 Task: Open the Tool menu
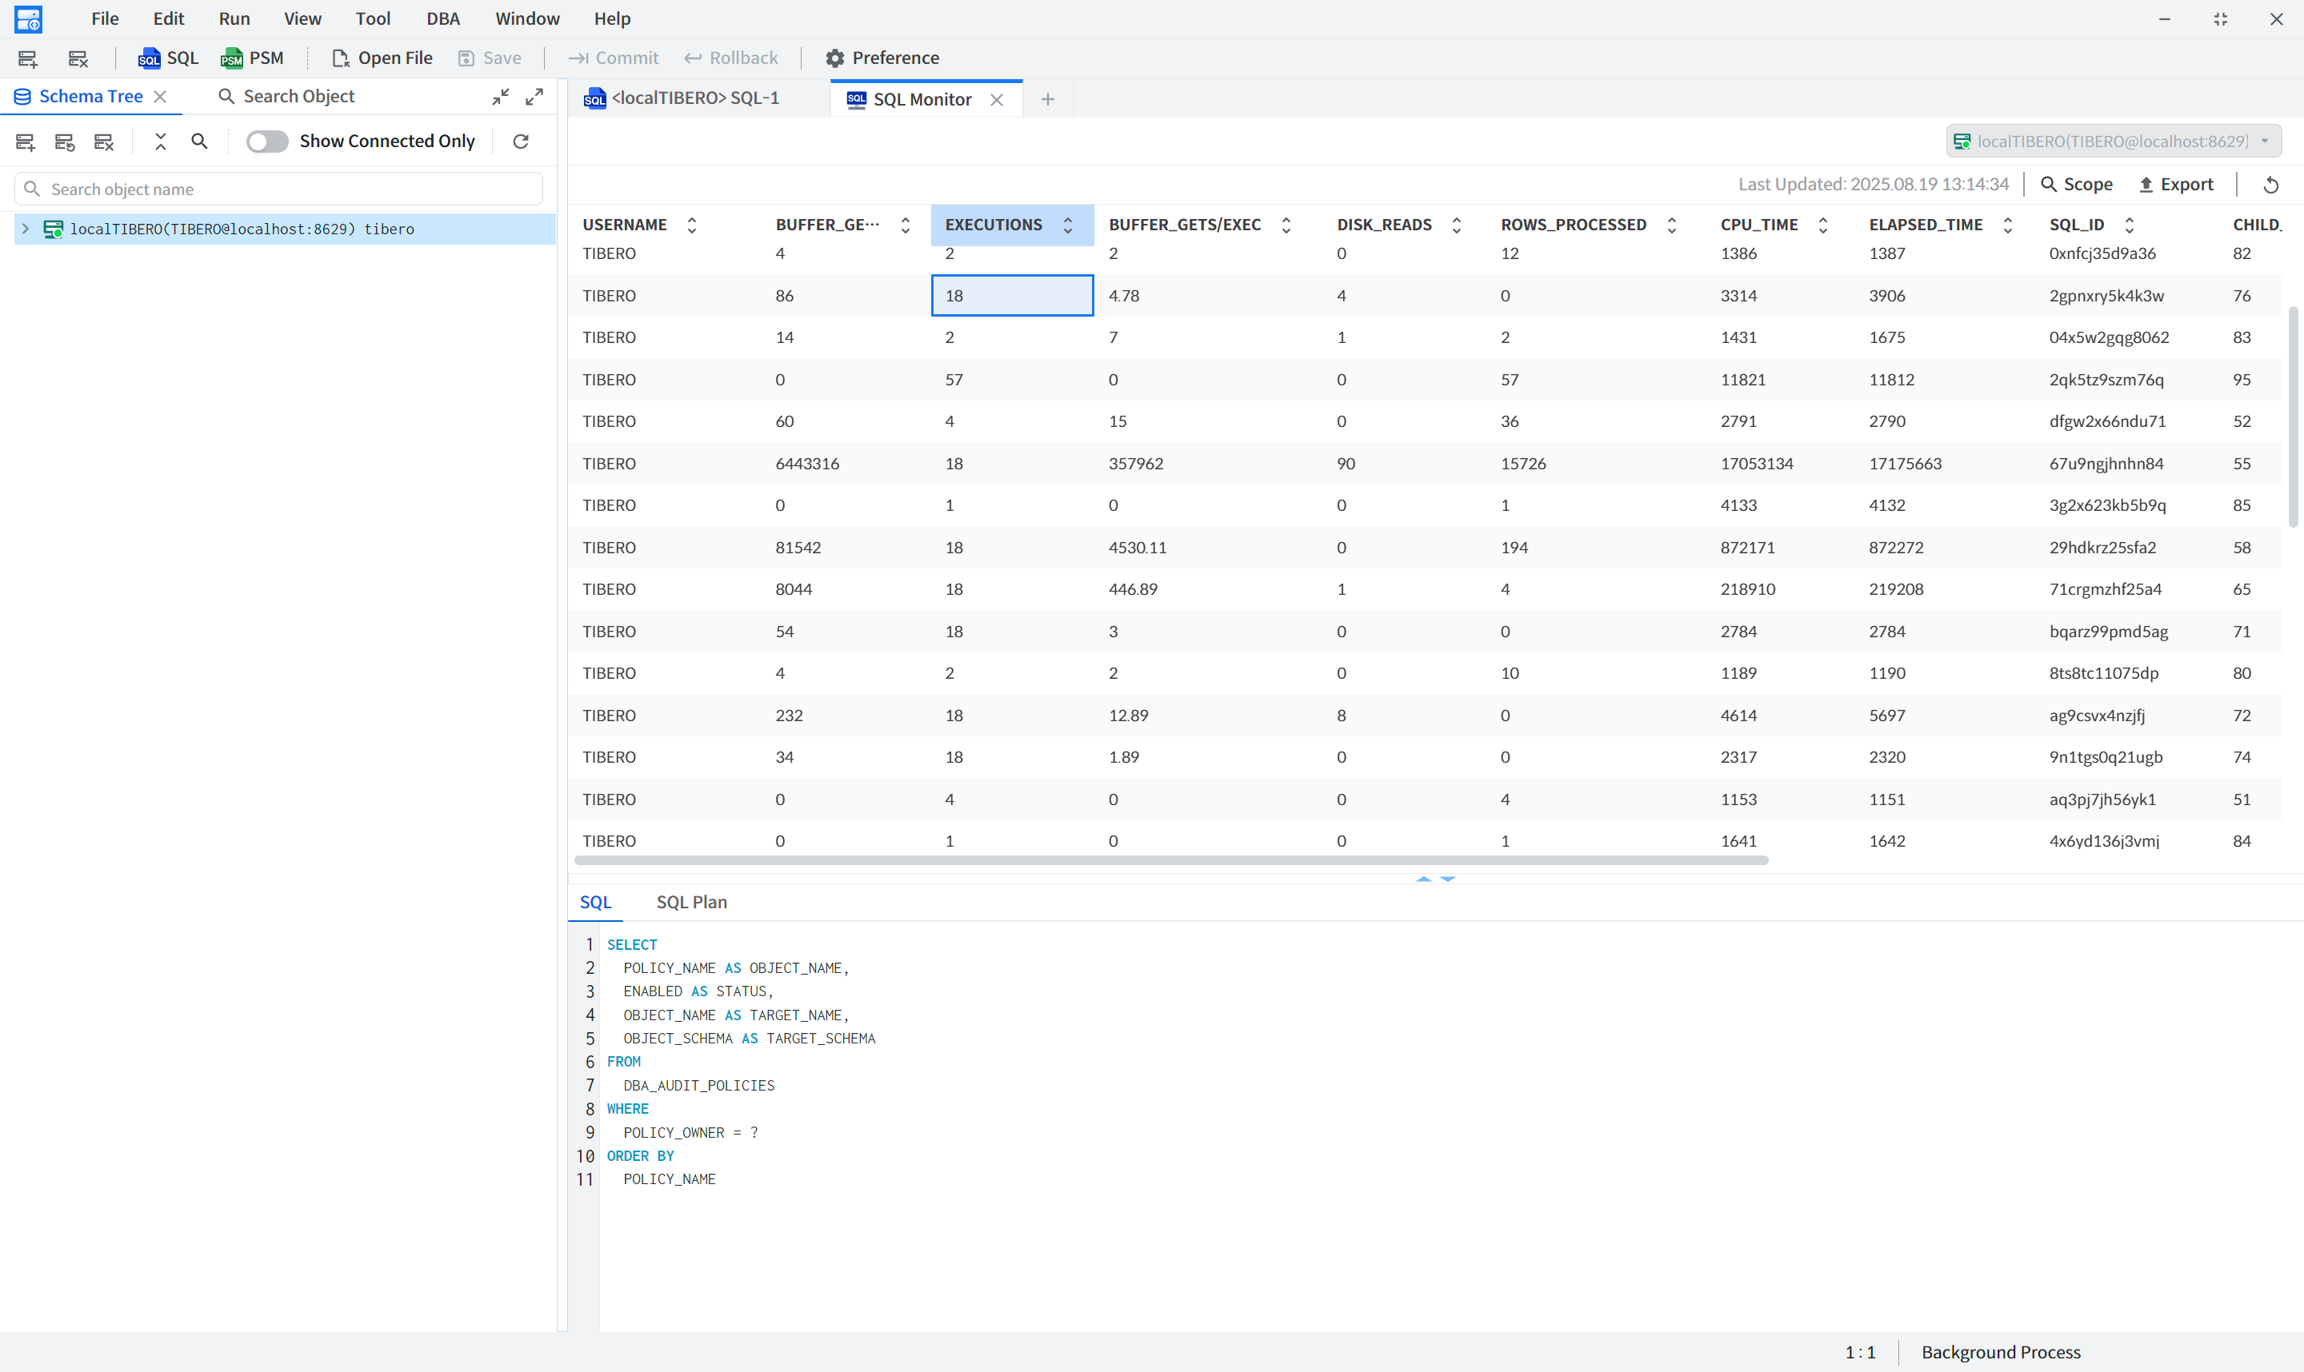(373, 18)
